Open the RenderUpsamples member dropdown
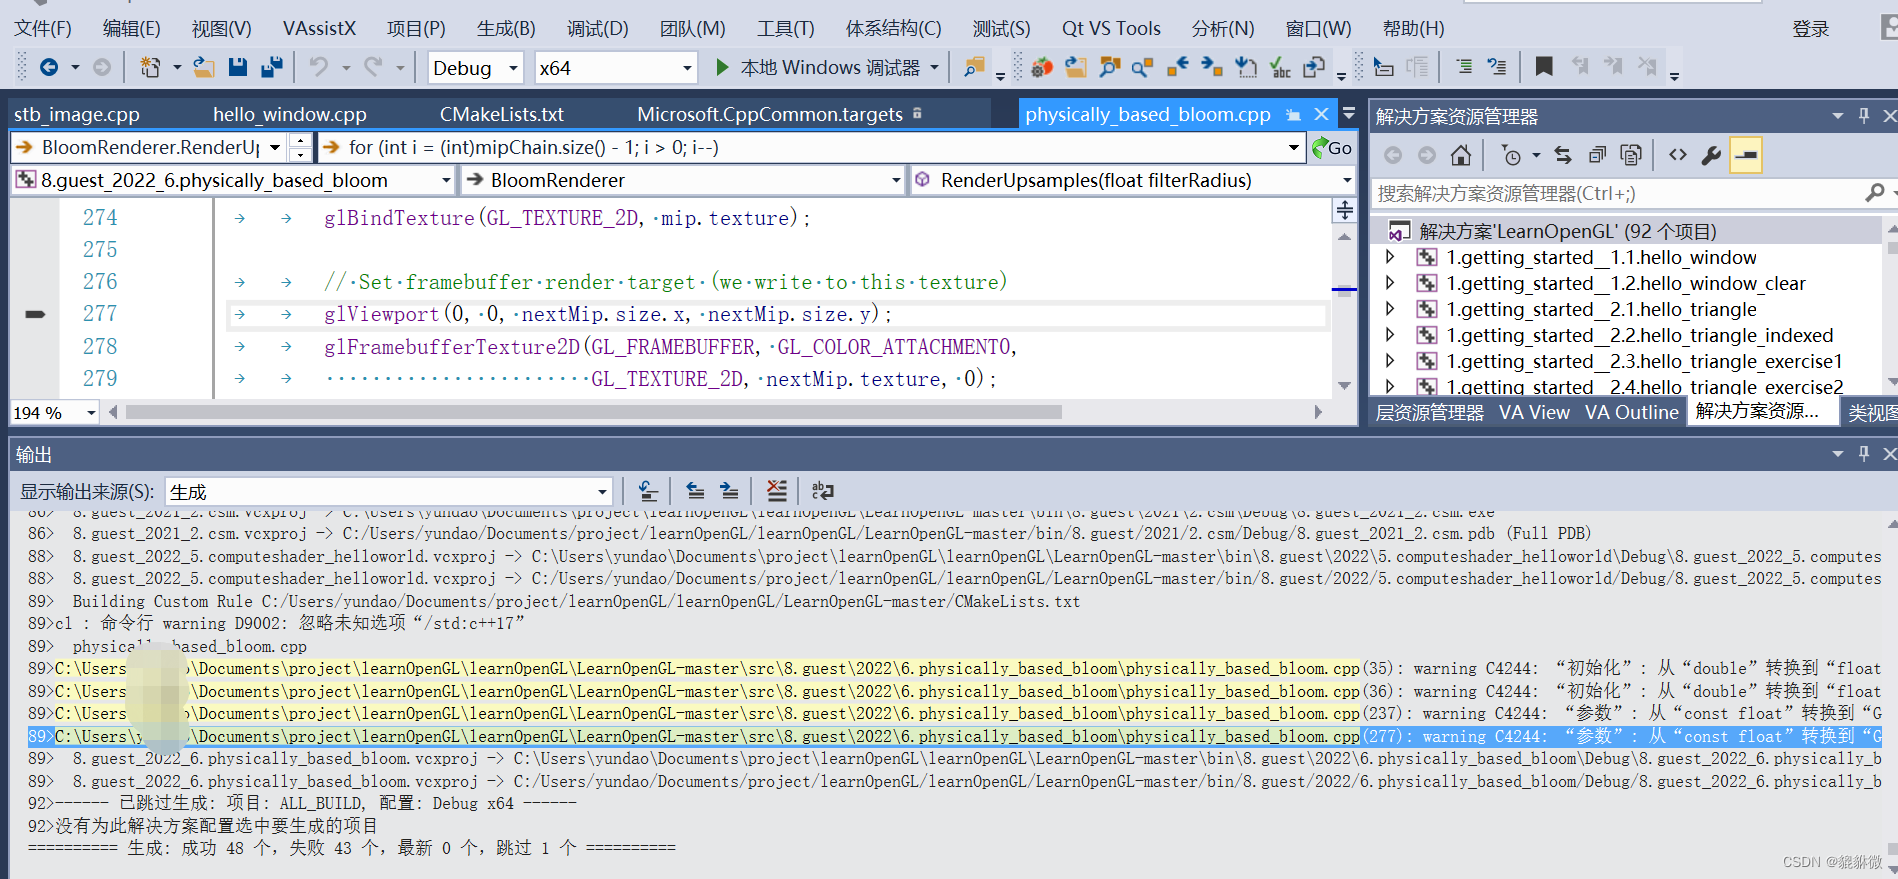 [1133, 180]
